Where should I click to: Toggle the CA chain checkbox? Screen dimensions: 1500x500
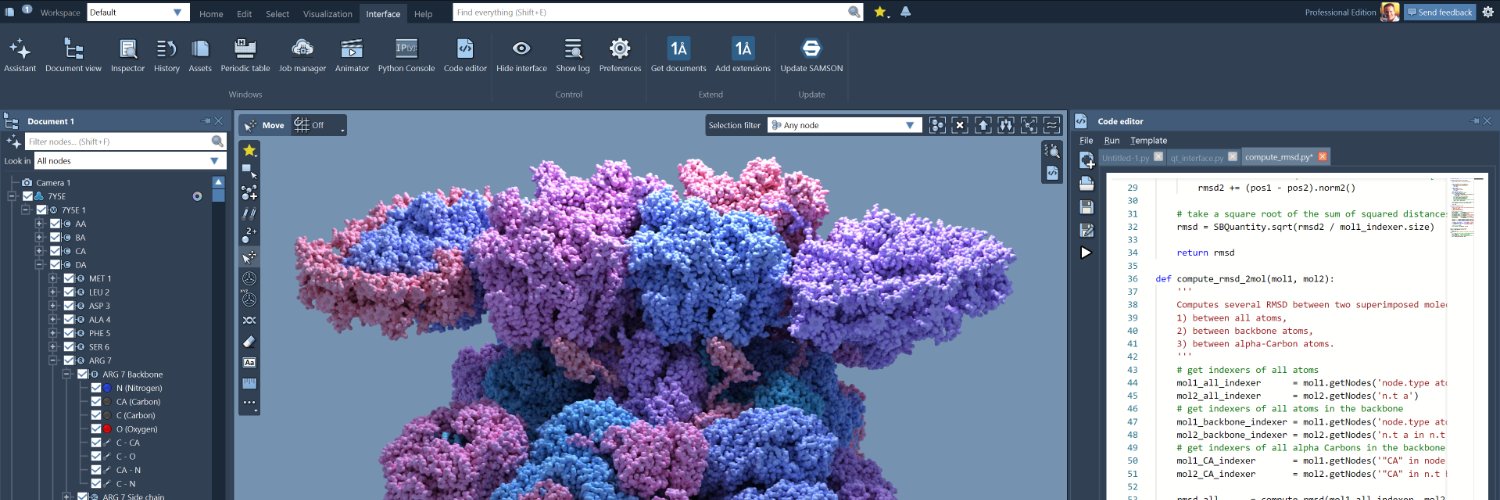point(55,251)
